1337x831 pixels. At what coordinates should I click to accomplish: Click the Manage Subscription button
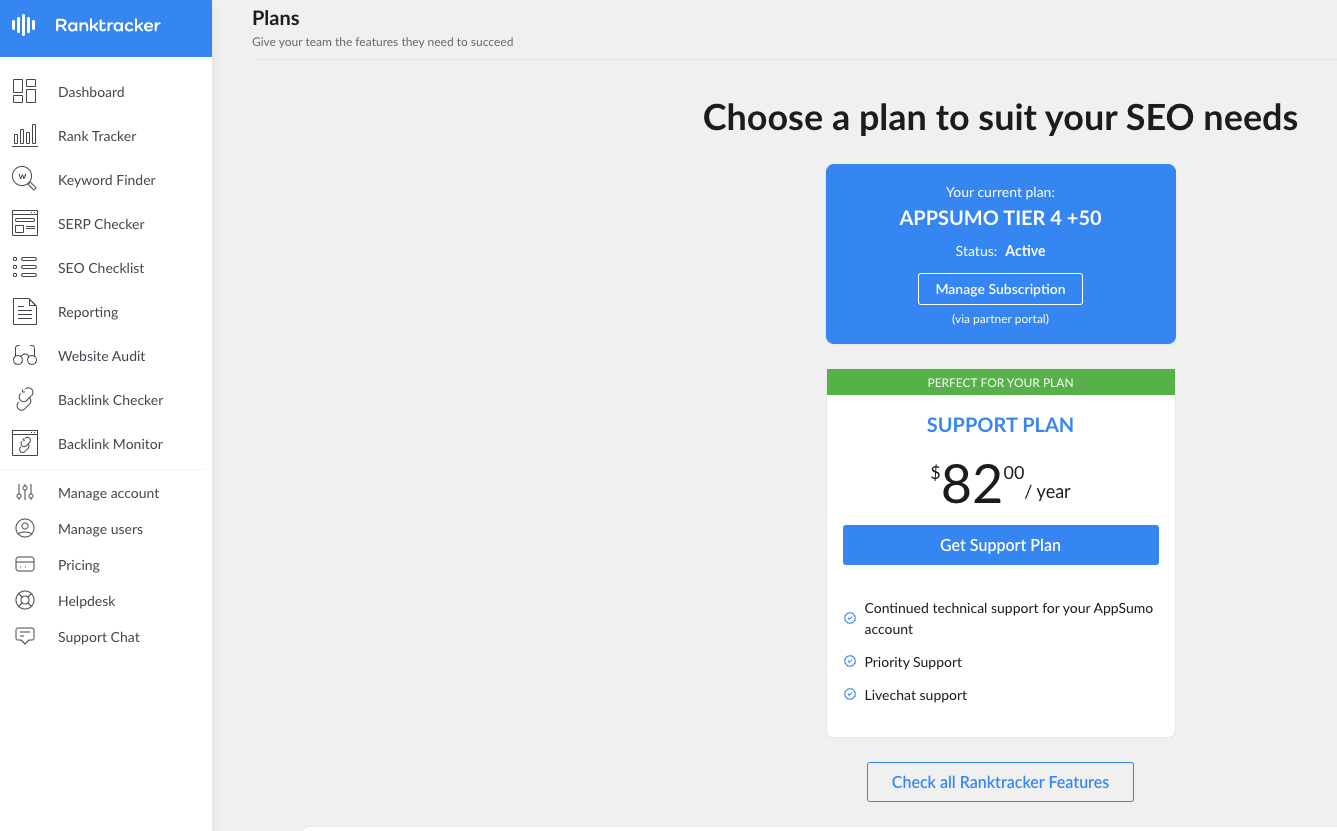point(1000,288)
